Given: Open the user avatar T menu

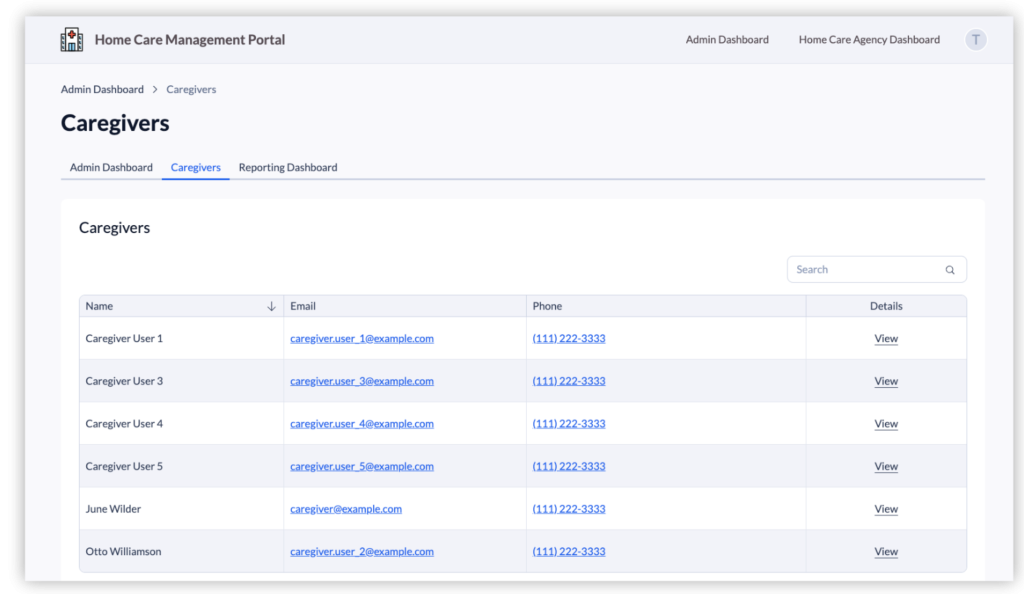Looking at the screenshot, I should click(976, 40).
